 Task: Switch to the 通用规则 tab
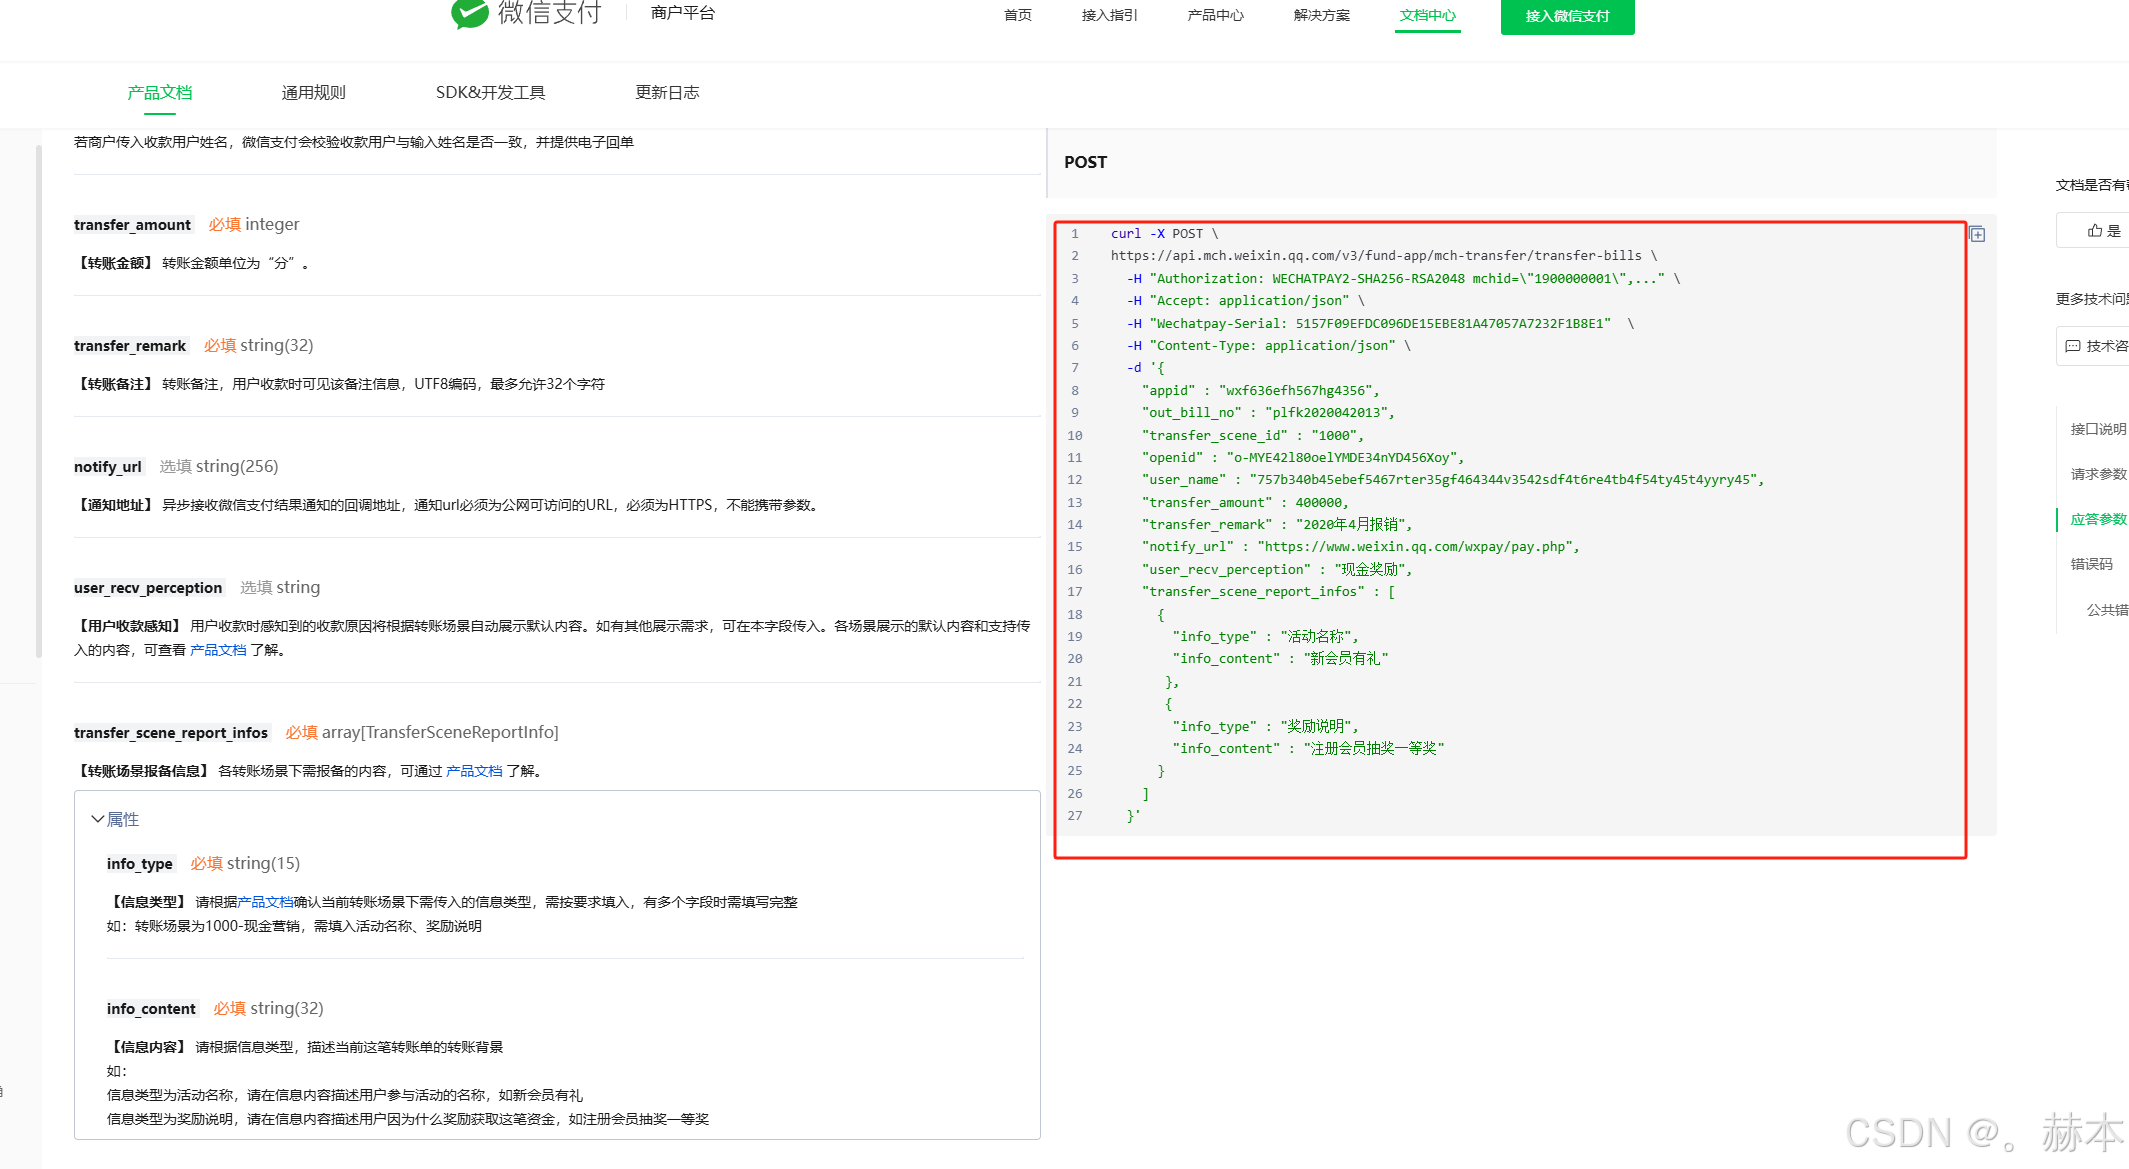313,92
